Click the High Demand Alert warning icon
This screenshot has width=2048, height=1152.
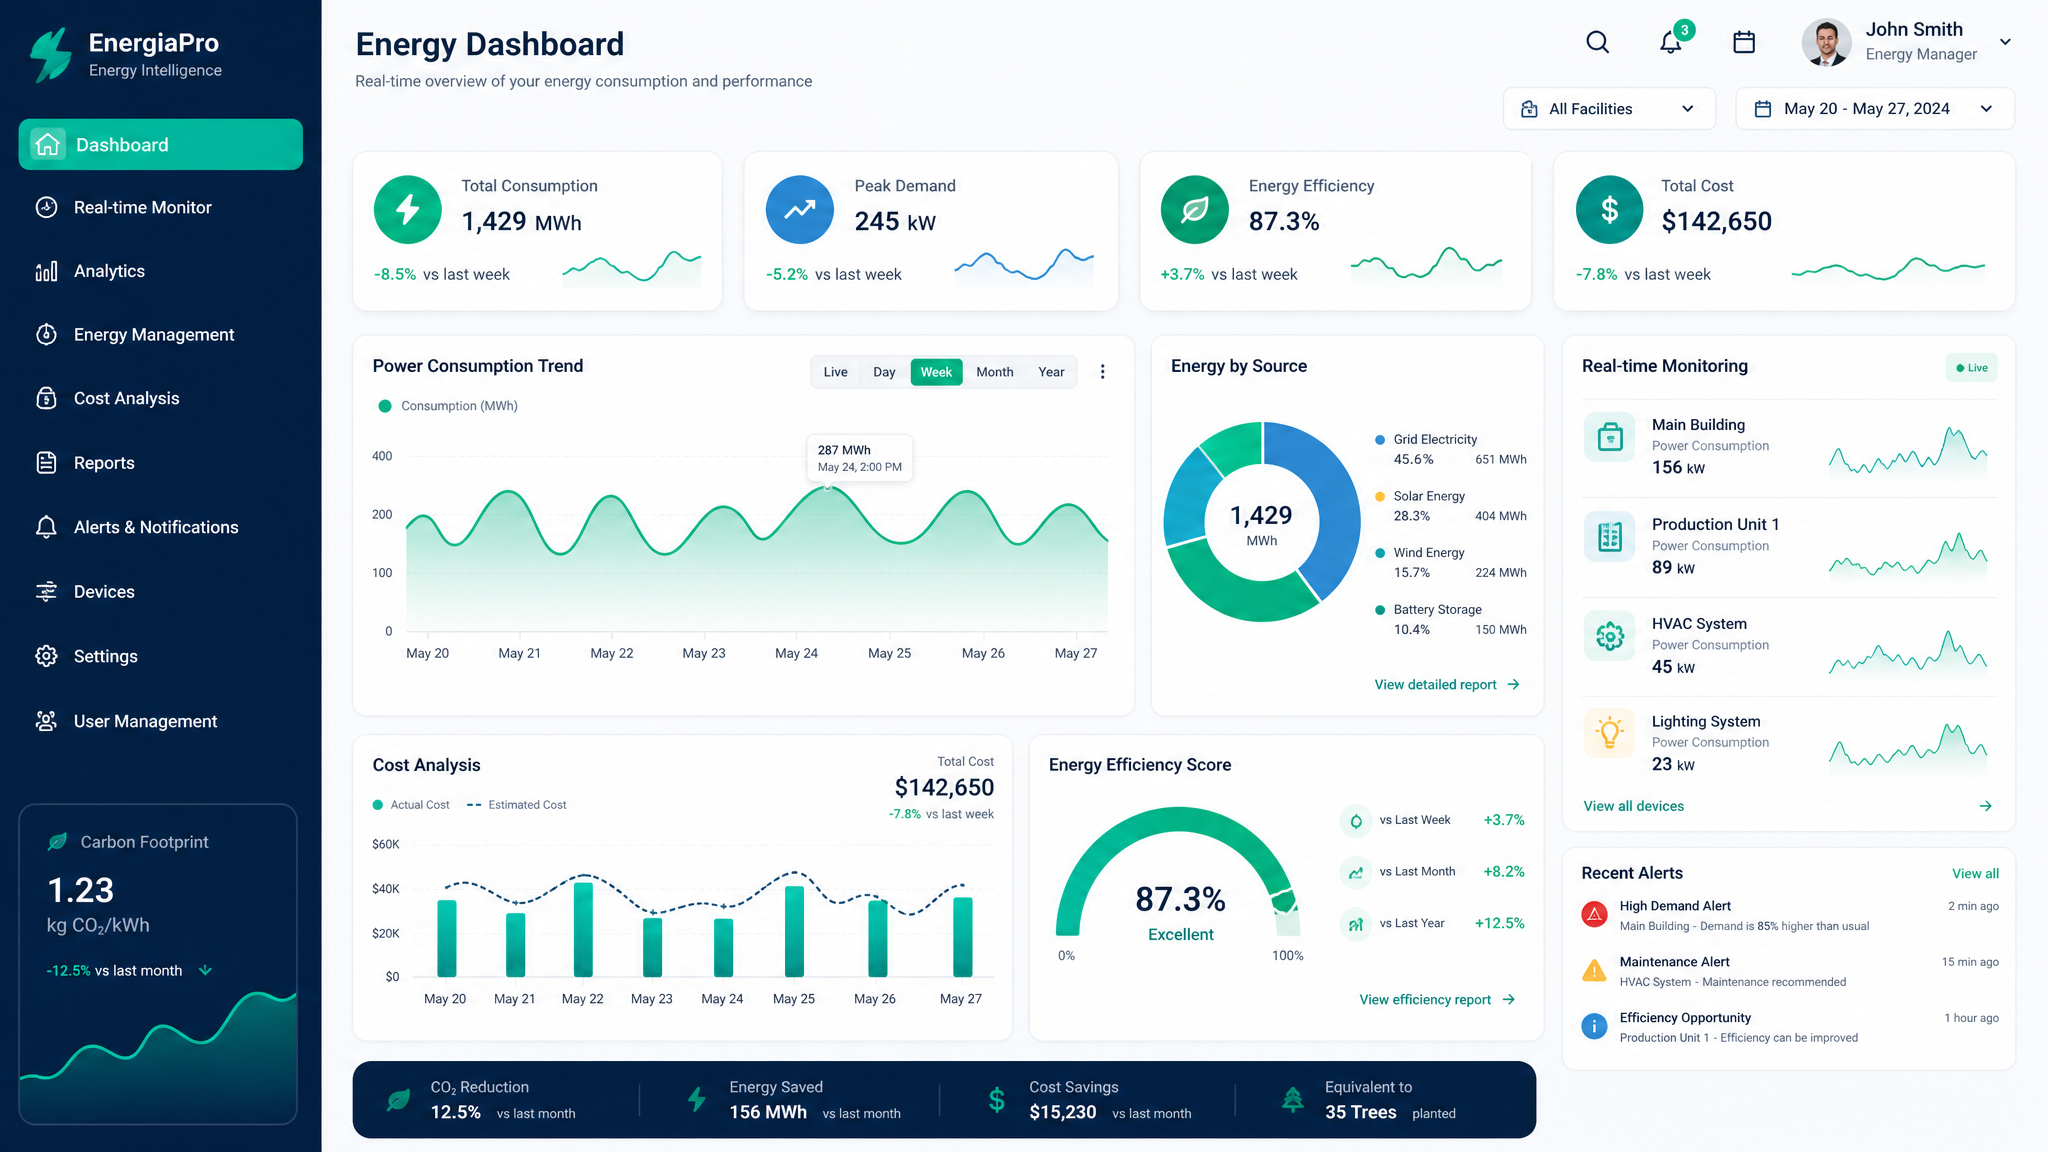pos(1594,914)
